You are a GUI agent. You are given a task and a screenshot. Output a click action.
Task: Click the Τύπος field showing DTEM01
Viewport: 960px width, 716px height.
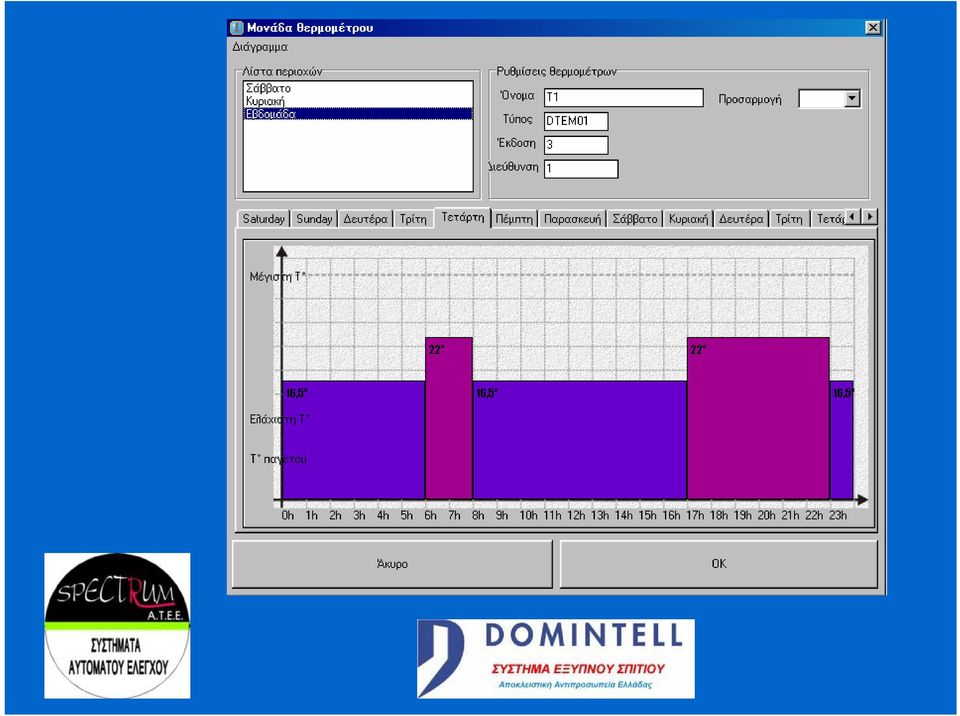click(576, 121)
